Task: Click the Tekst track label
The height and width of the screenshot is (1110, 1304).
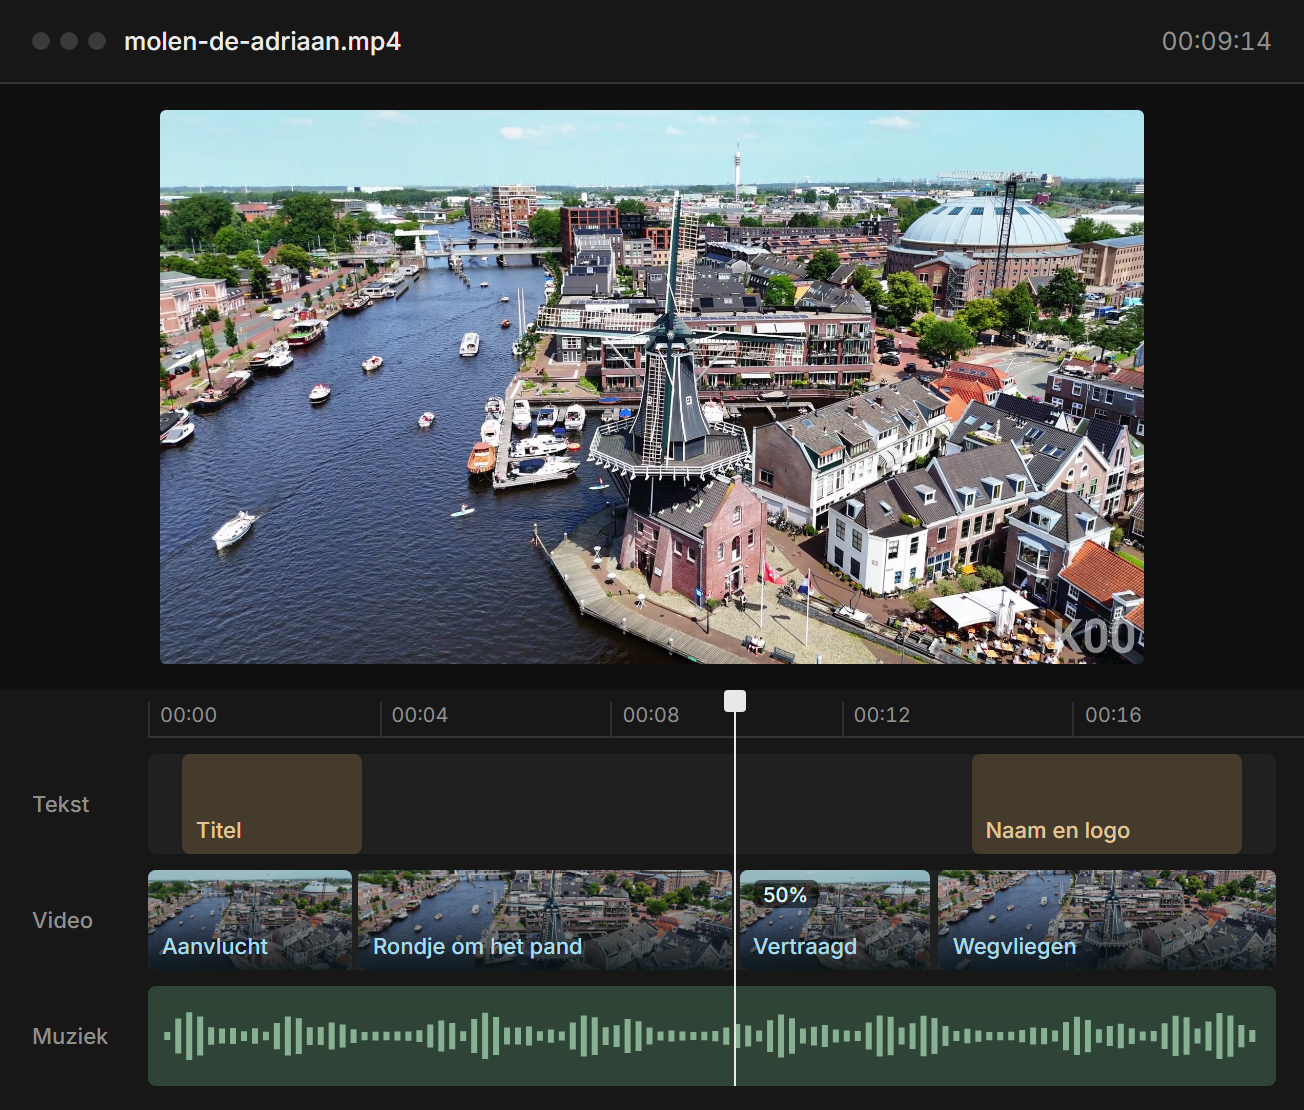Action: point(61,804)
